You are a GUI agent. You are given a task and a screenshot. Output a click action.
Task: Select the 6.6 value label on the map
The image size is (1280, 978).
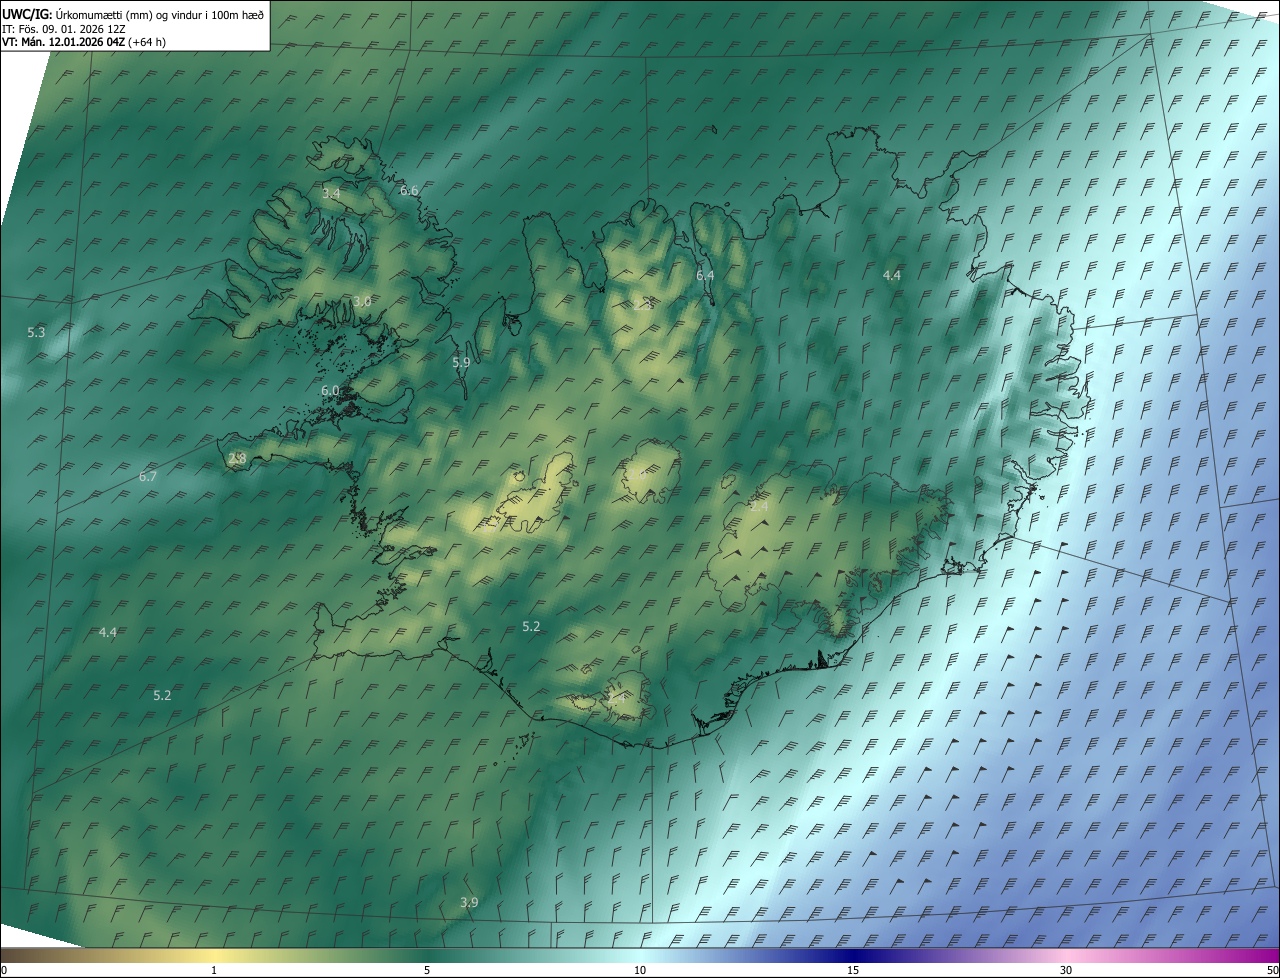click(x=409, y=190)
